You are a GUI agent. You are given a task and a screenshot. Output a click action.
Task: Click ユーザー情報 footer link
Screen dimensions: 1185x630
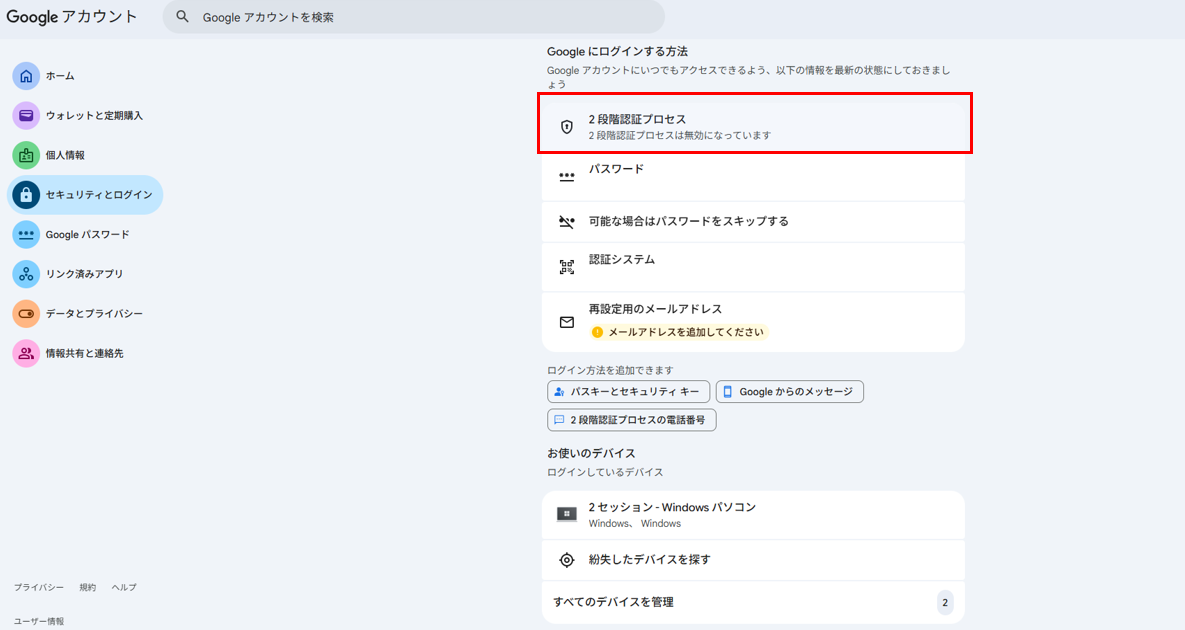(x=39, y=622)
